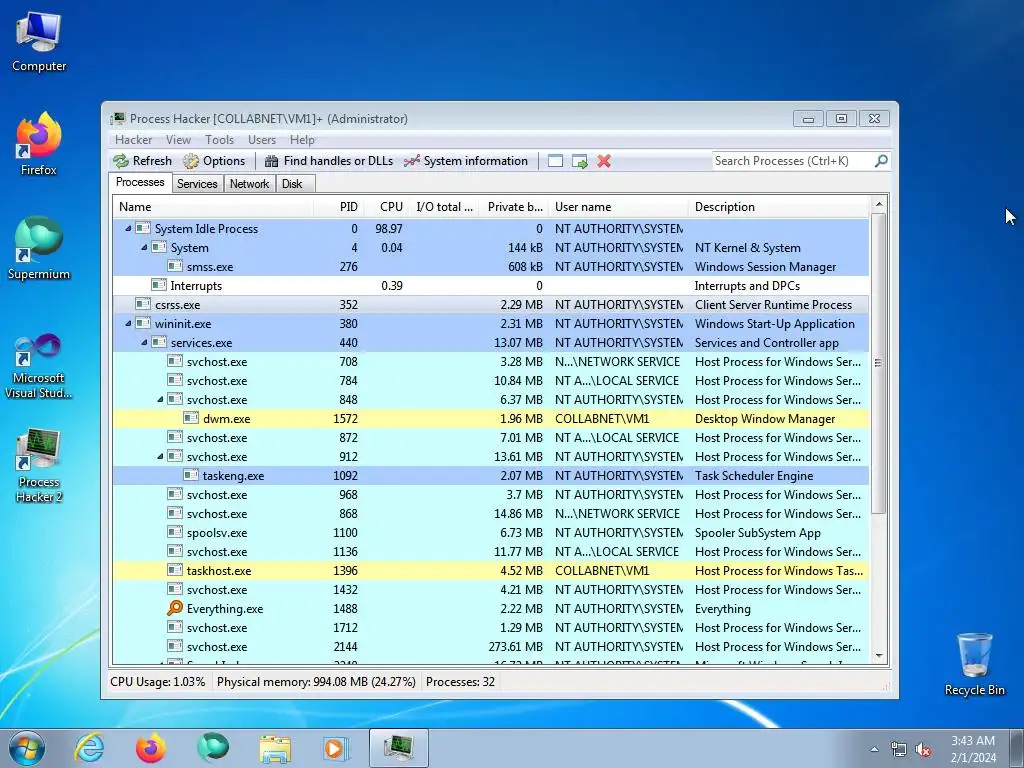The image size is (1024, 768).
Task: Sort by the PID column header
Action: point(338,206)
